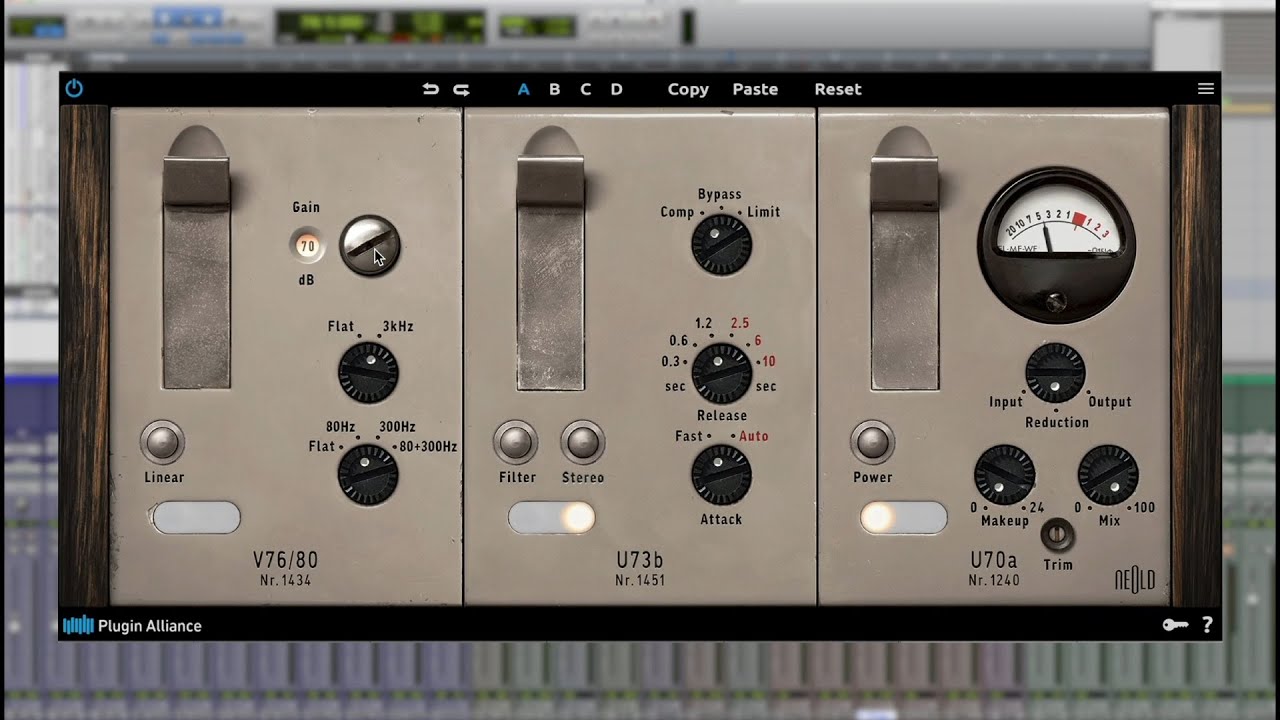The width and height of the screenshot is (1280, 720).
Task: Click the 'Output' meter label
Action: point(1109,402)
